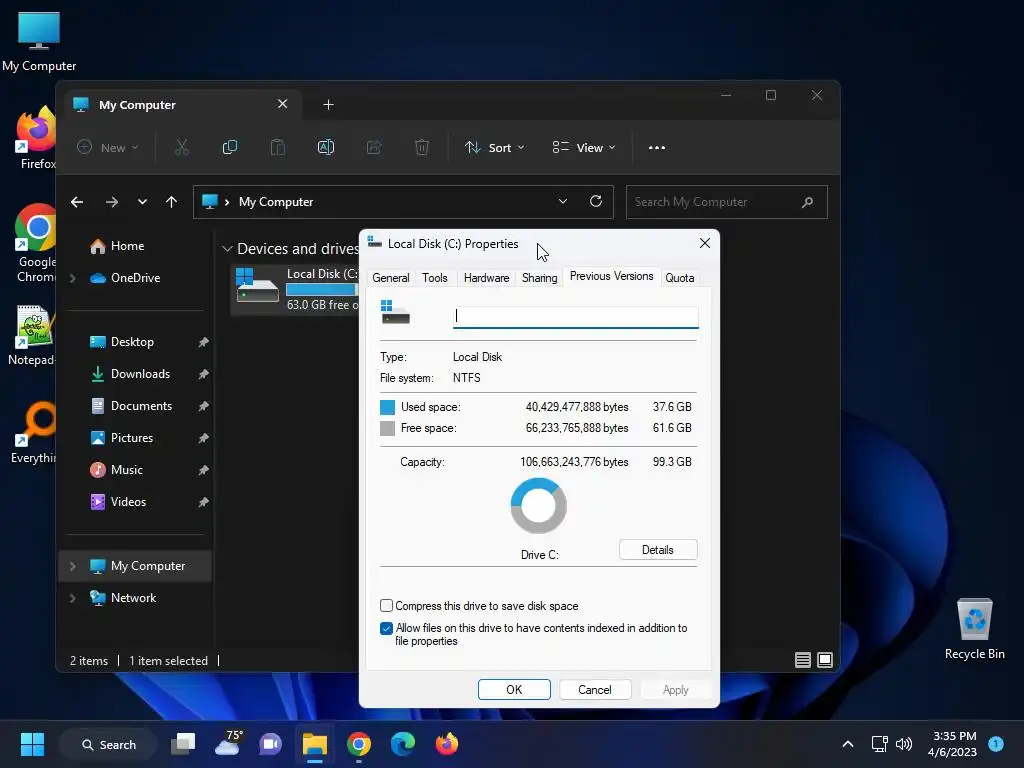Click the search magnifier in Explorer search box
1024x768 pixels.
pos(808,202)
